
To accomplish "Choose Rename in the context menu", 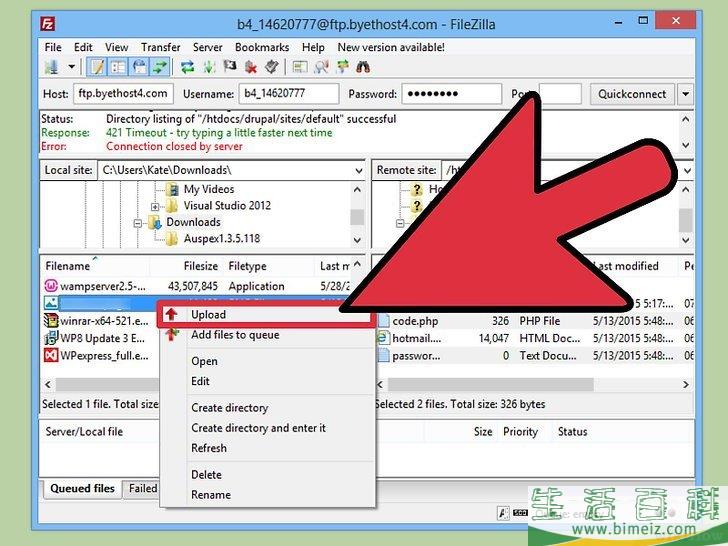I will tap(267, 495).
